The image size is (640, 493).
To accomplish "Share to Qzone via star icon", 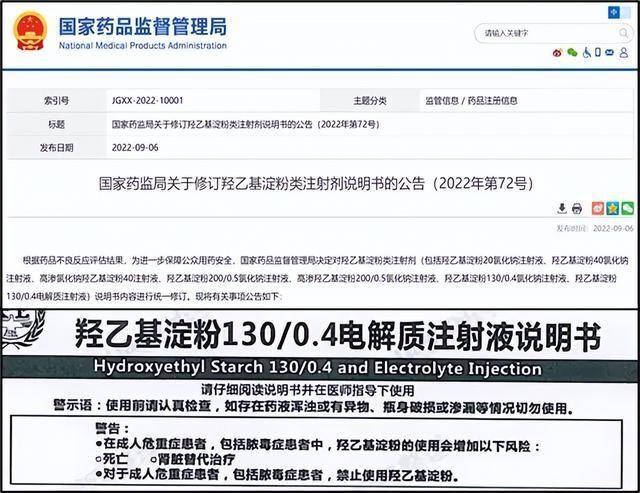I will tap(612, 208).
